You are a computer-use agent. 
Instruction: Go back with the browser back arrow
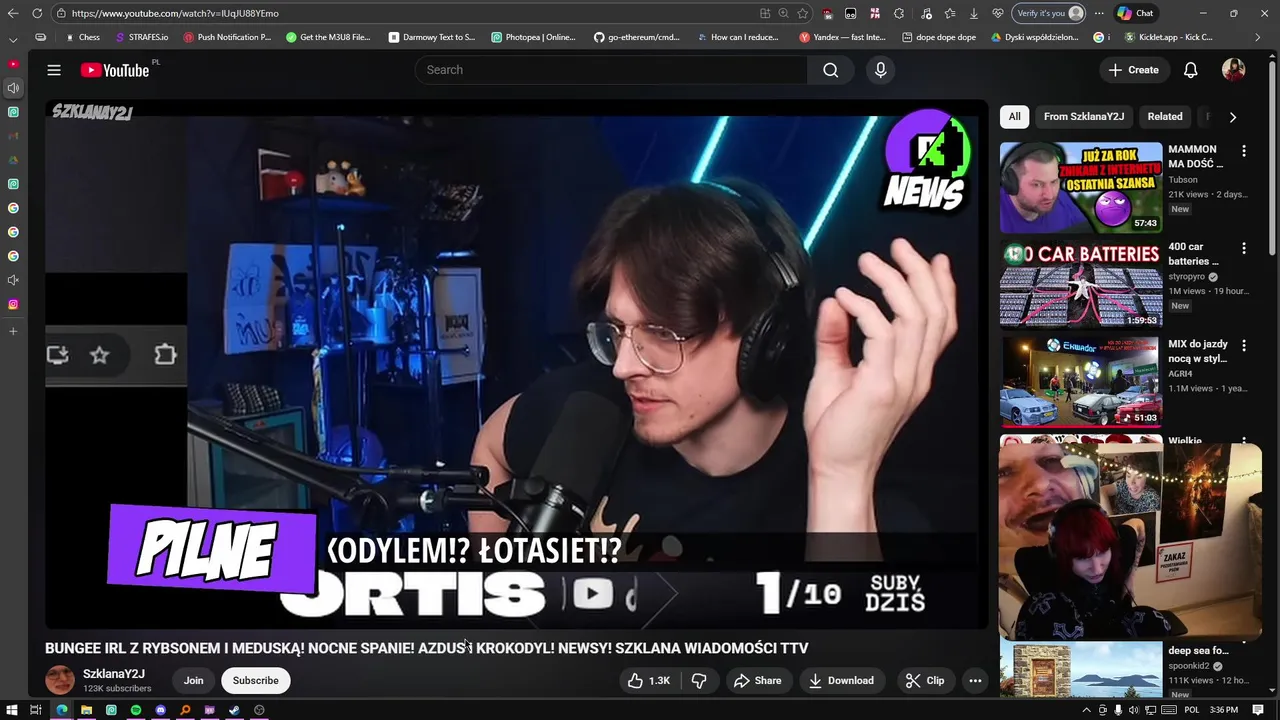[x=13, y=13]
